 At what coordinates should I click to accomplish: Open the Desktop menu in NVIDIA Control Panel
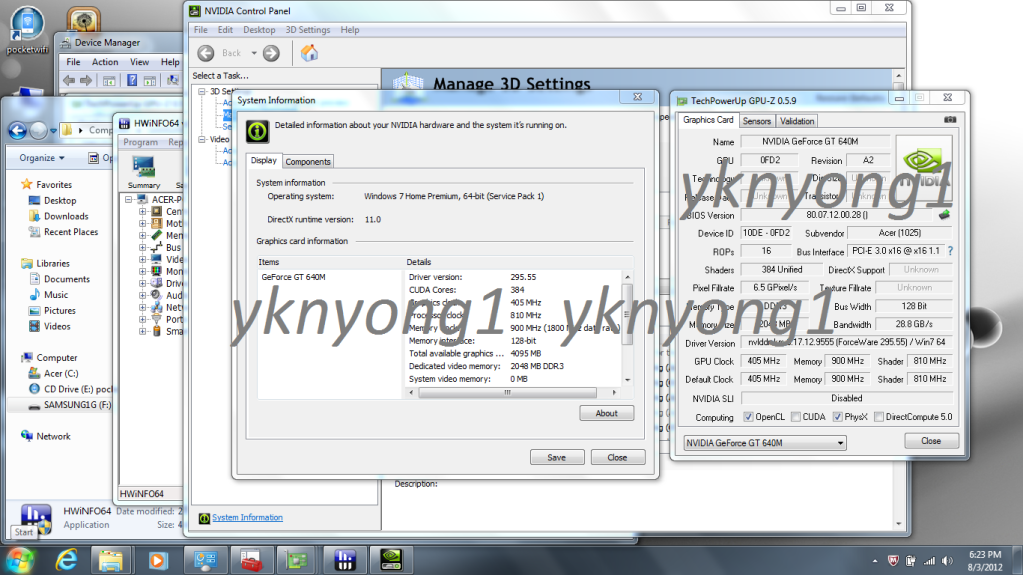click(x=259, y=30)
